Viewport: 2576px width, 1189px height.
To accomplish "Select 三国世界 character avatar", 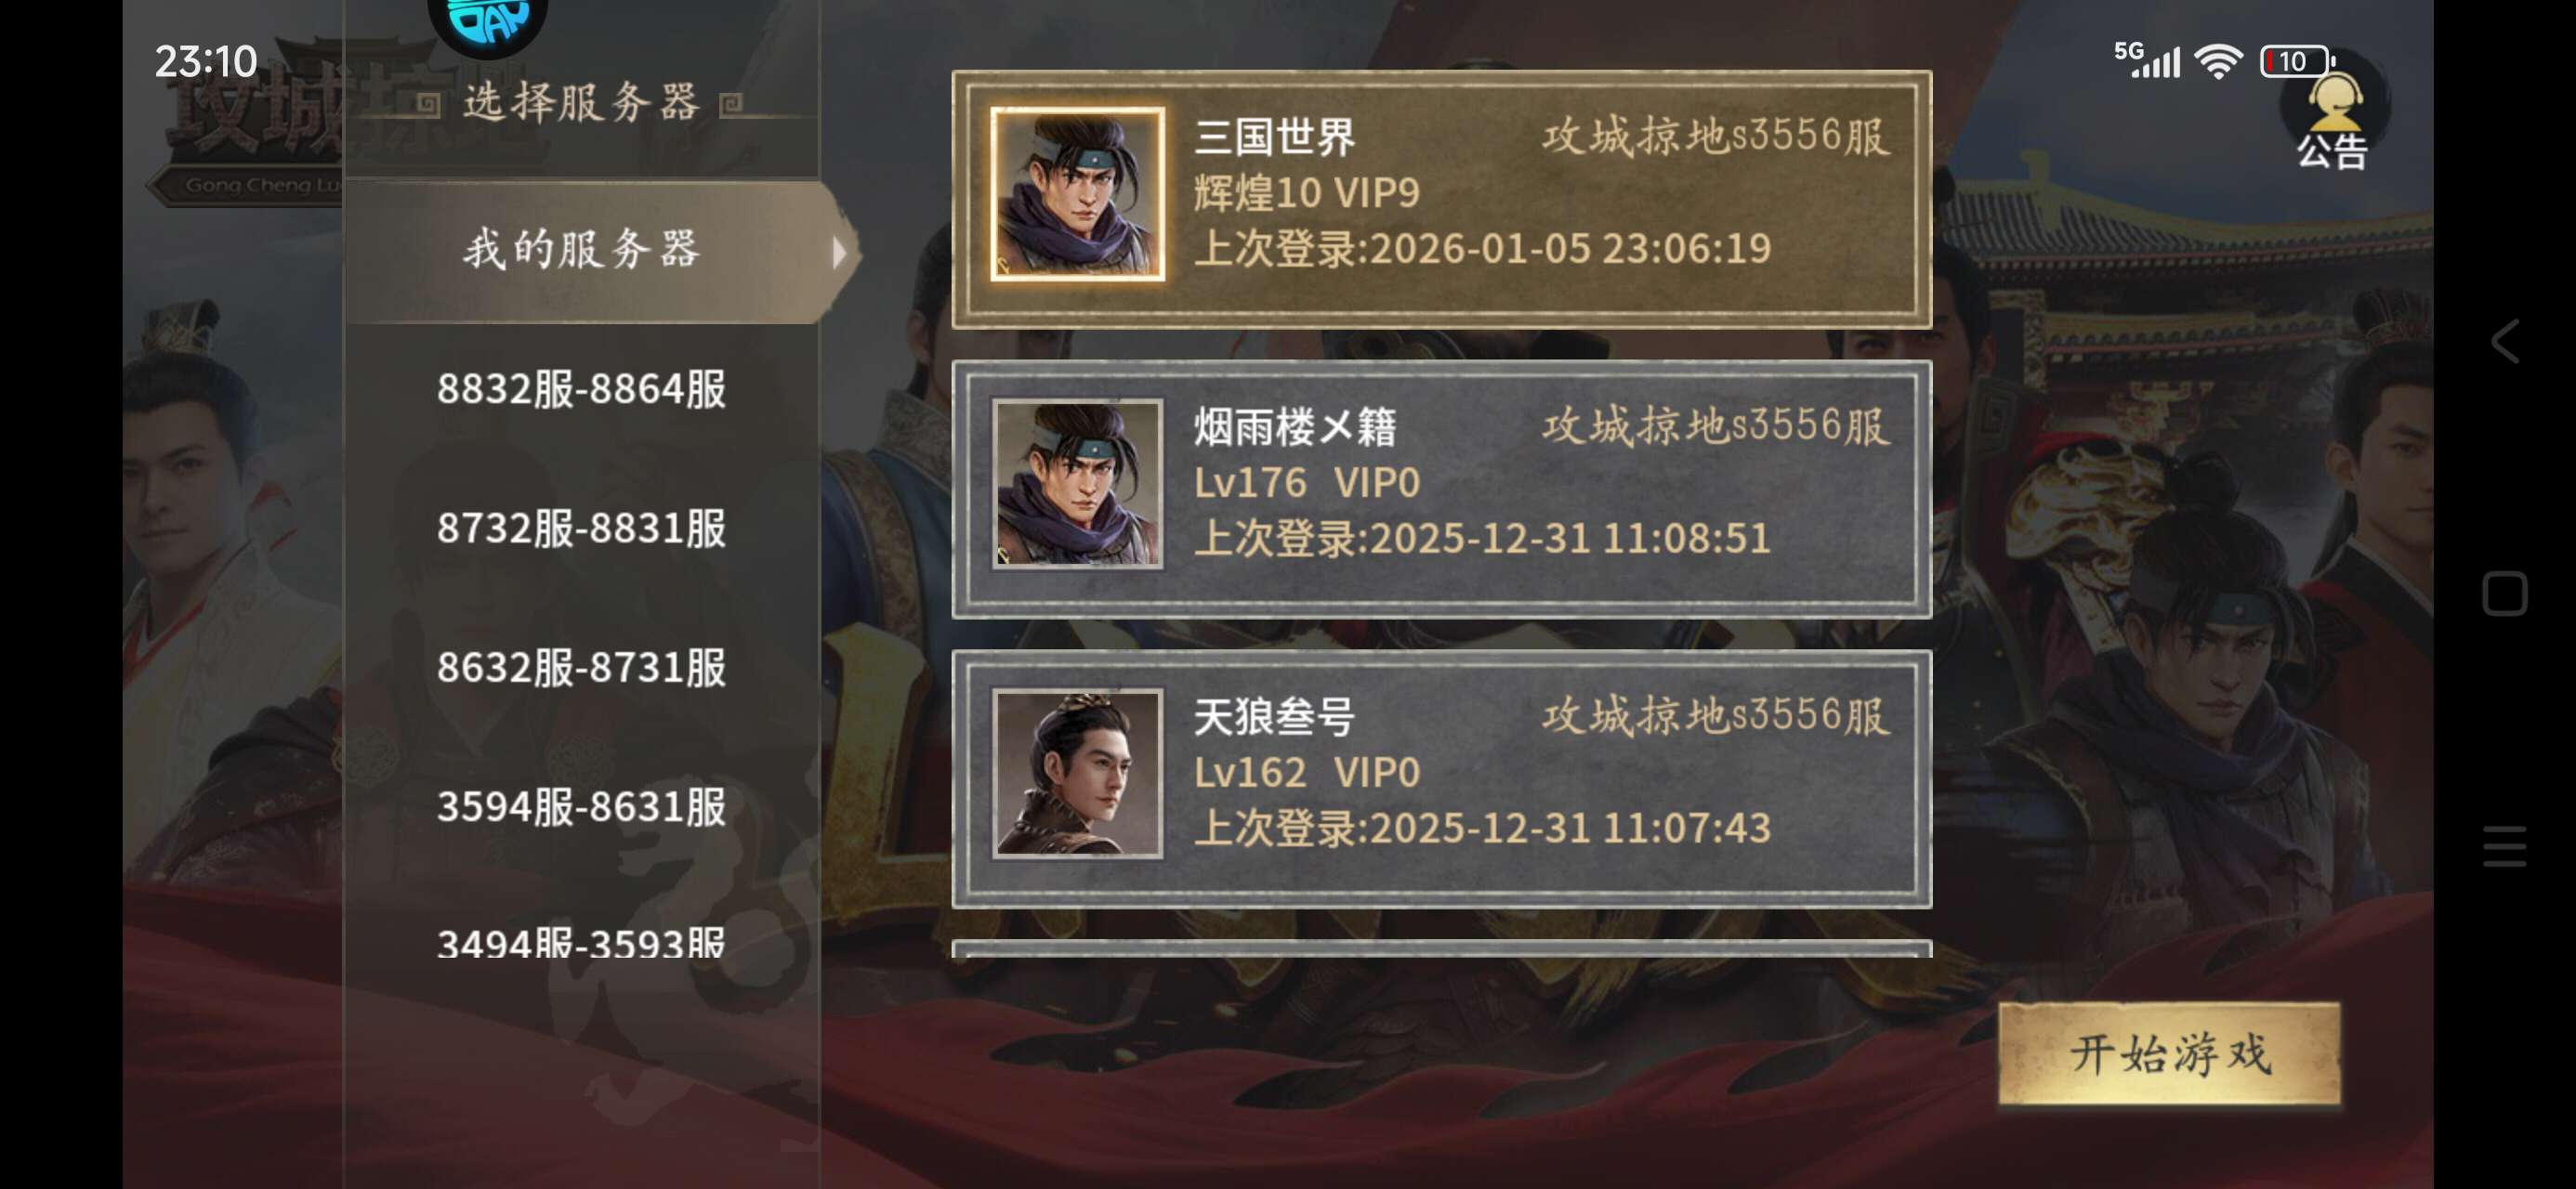I will [x=1078, y=194].
